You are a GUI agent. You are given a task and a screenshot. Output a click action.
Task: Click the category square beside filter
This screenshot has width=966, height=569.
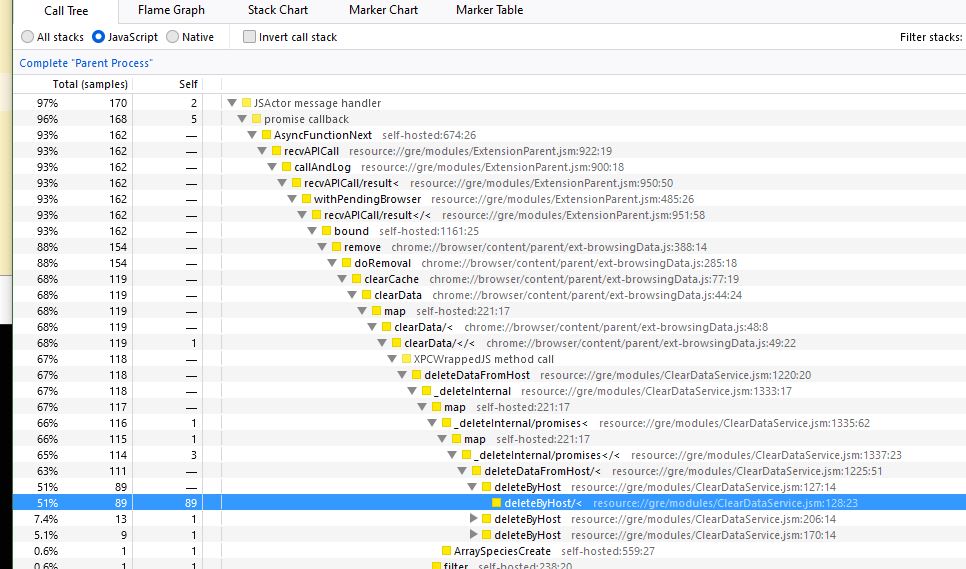(437, 565)
